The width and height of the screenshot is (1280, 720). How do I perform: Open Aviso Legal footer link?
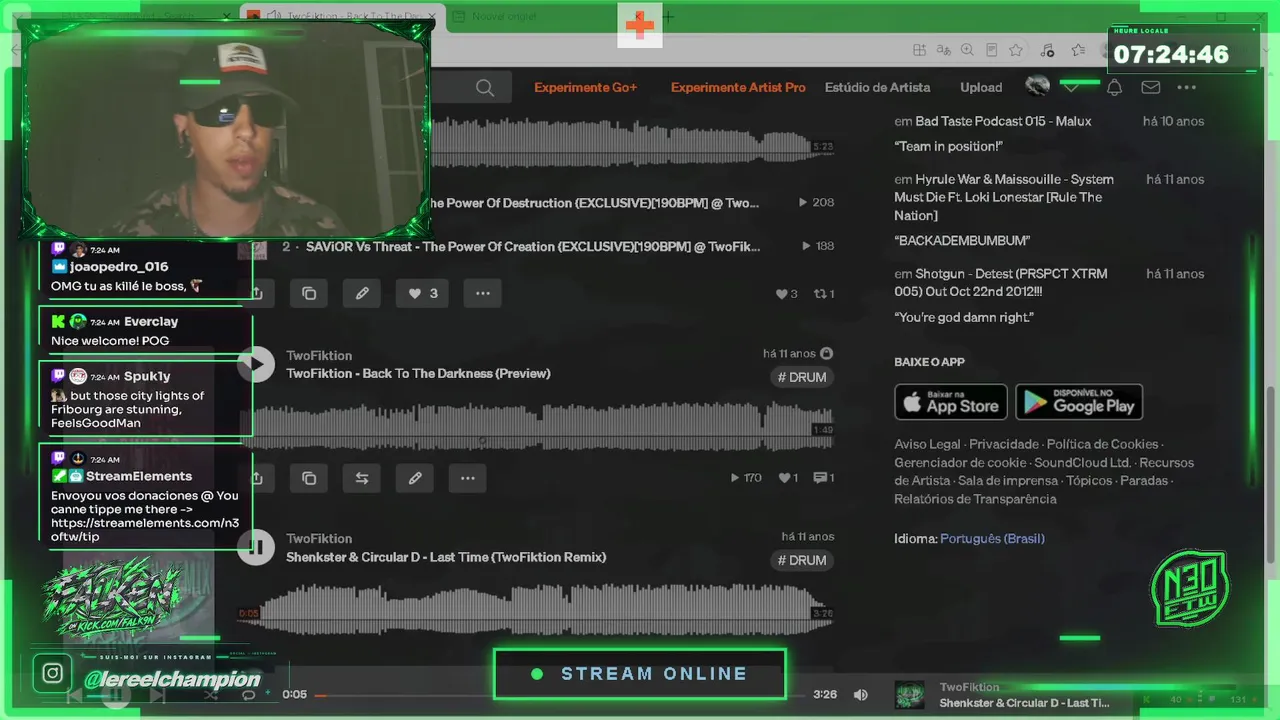pos(927,444)
